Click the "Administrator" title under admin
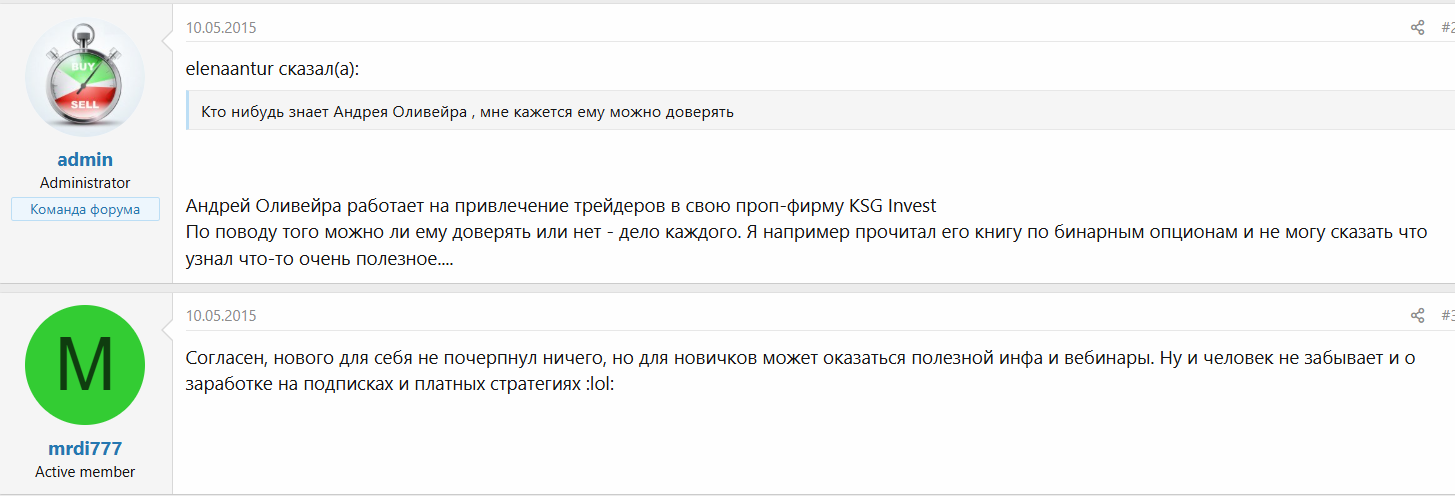 (x=85, y=183)
